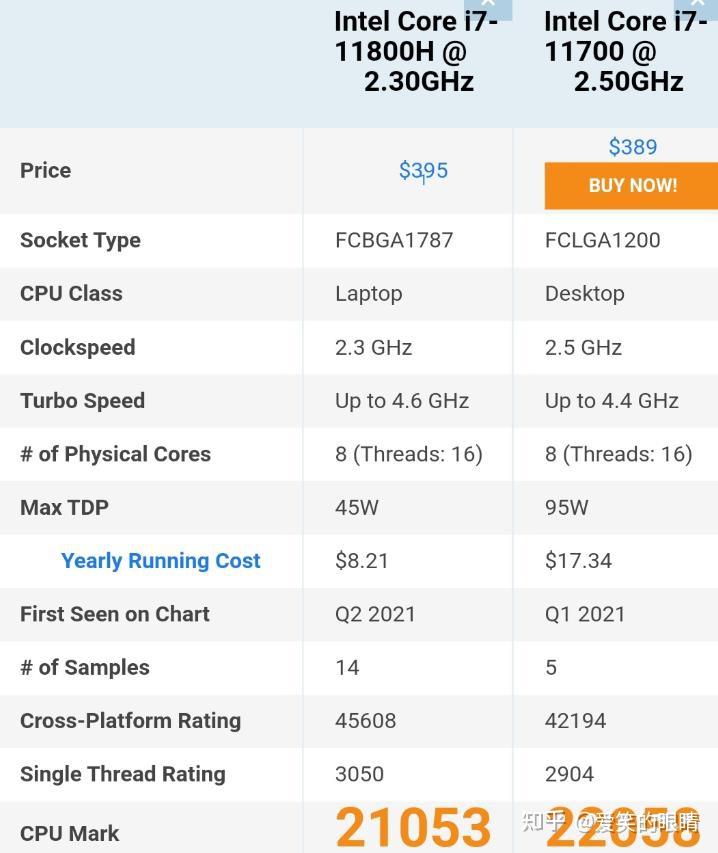718x853 pixels.
Task: Click the Intel Core i7-11800H heading
Action: point(415,50)
